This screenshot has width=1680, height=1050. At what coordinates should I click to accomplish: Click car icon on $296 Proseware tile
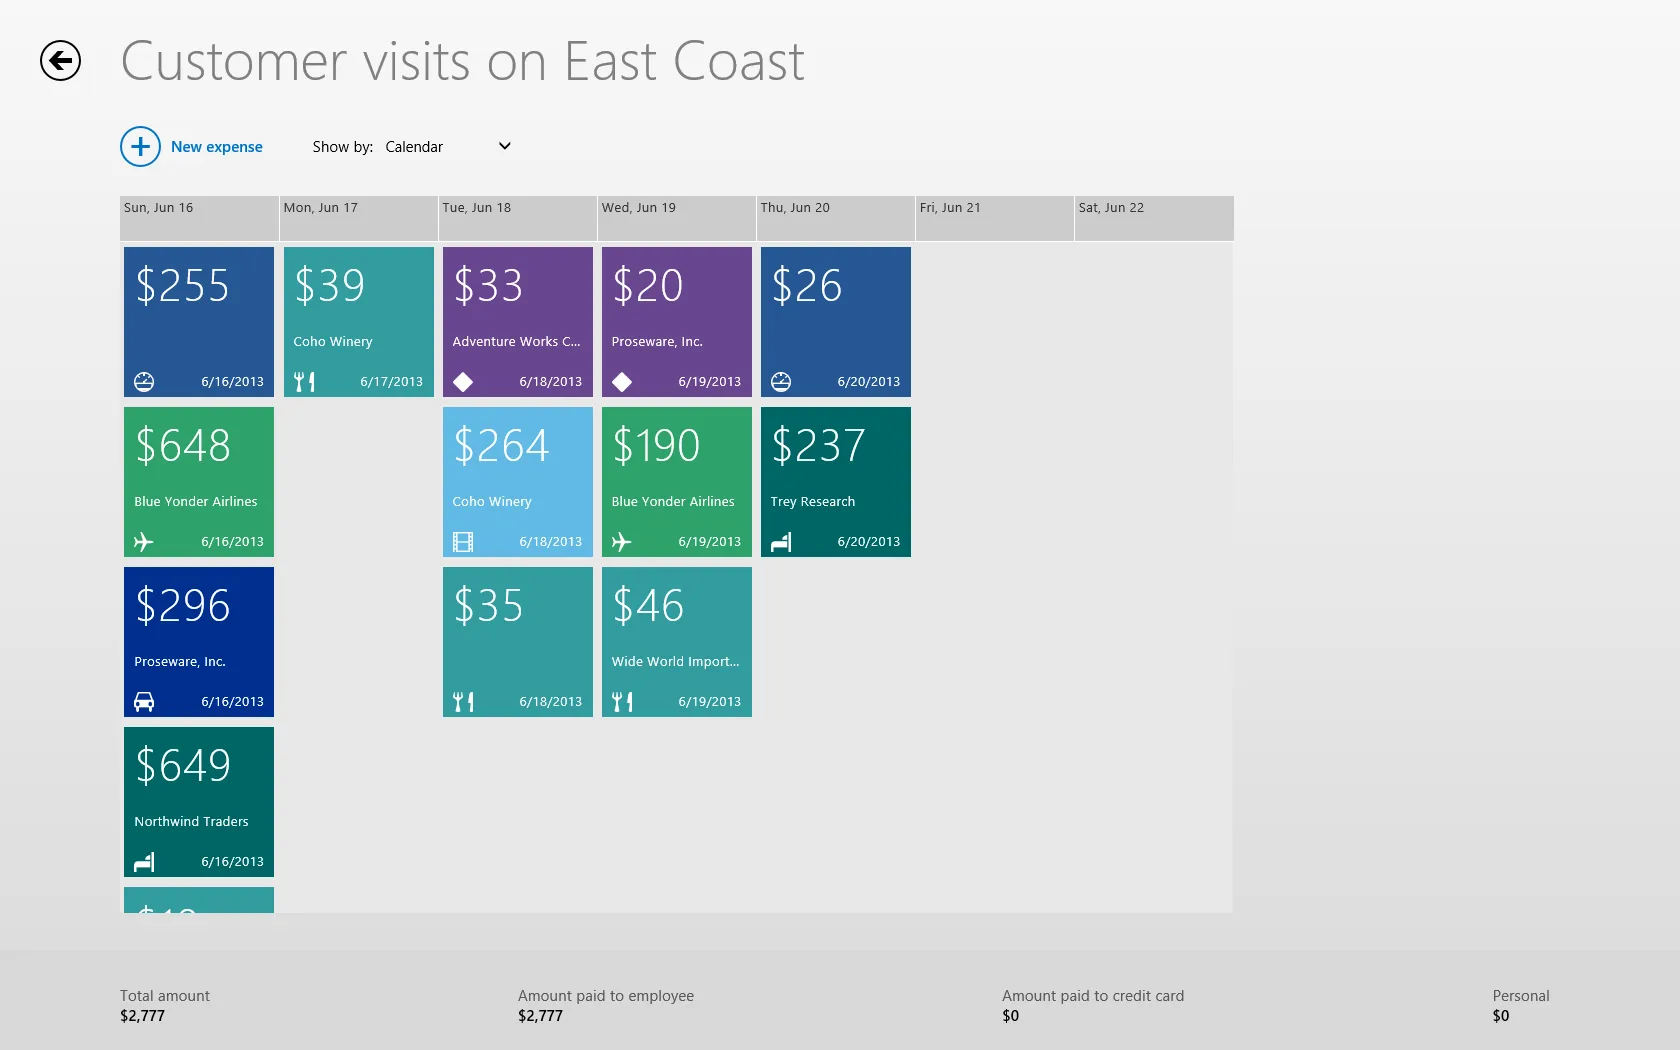pyautogui.click(x=144, y=701)
